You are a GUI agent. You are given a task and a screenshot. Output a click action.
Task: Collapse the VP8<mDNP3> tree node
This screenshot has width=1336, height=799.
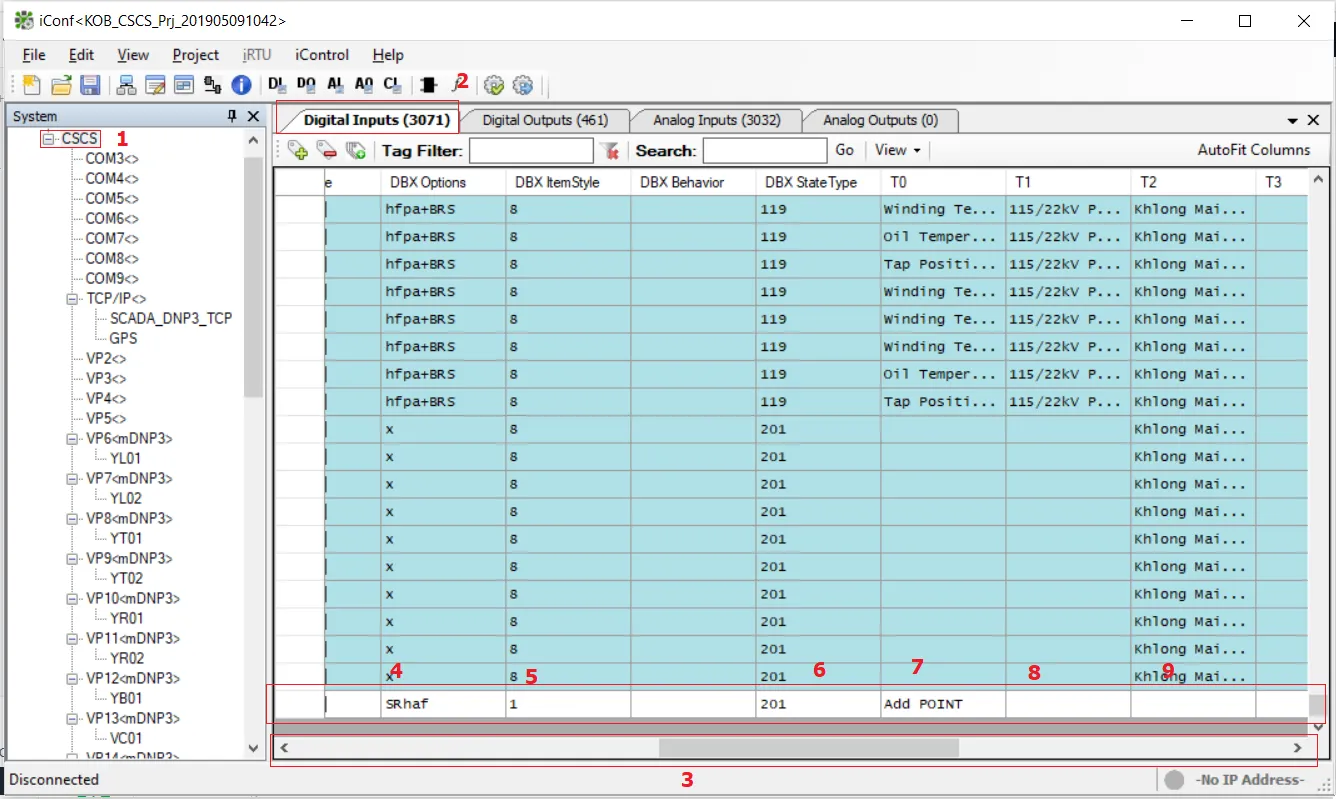[x=73, y=519]
